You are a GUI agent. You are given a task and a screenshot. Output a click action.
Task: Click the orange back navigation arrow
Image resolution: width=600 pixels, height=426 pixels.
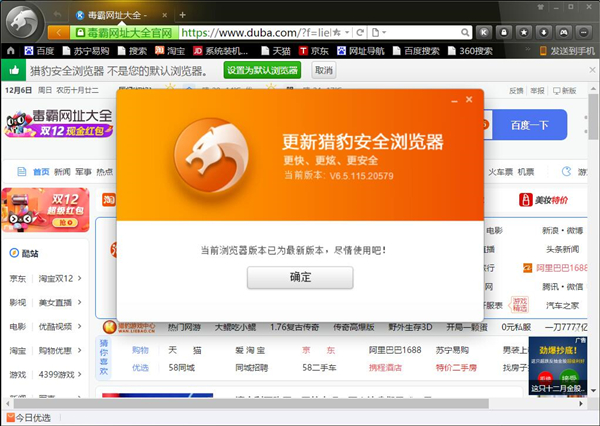[59, 33]
